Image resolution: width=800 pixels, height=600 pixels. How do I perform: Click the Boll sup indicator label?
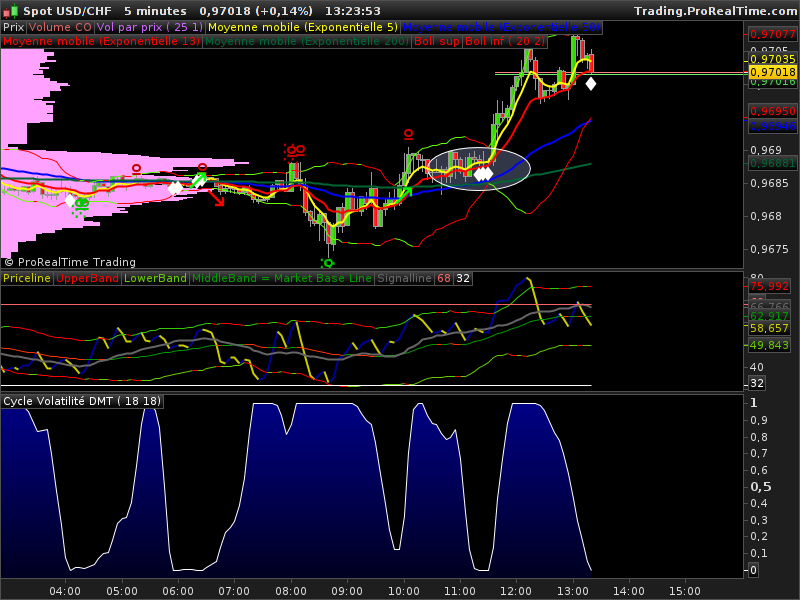437,41
